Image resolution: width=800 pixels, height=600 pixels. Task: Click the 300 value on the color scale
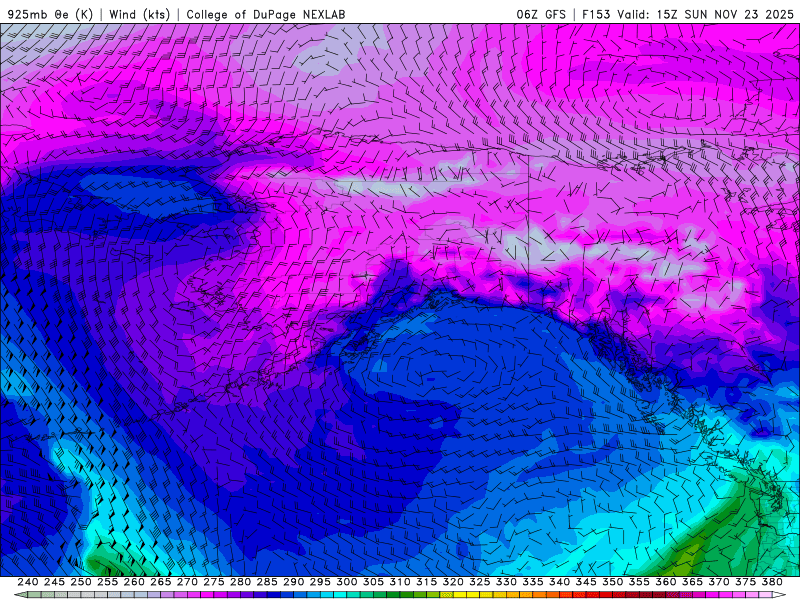pos(346,582)
